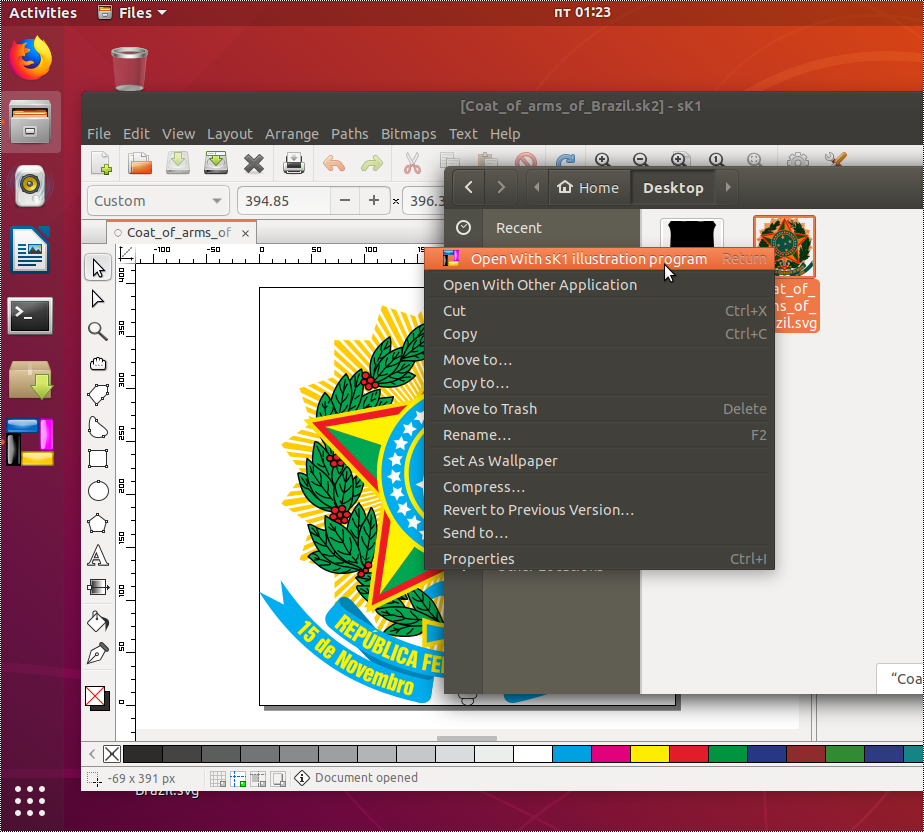
Task: Open the Edit menu in sK1
Action: pyautogui.click(x=136, y=134)
